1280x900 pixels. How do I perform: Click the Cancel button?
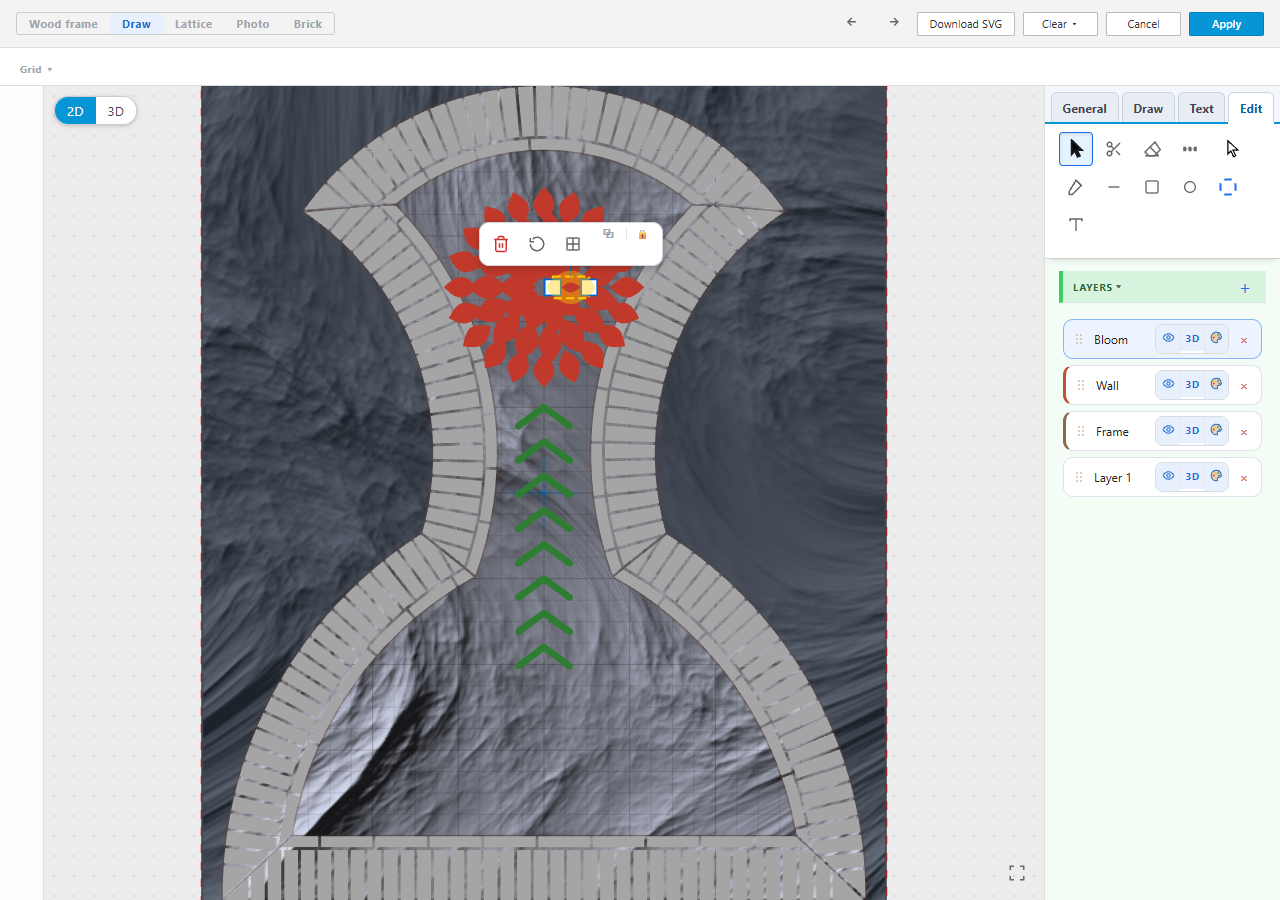1143,24
